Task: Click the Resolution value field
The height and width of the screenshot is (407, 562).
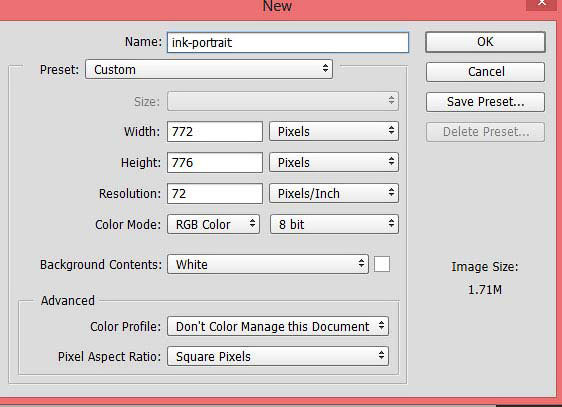Action: click(x=215, y=193)
